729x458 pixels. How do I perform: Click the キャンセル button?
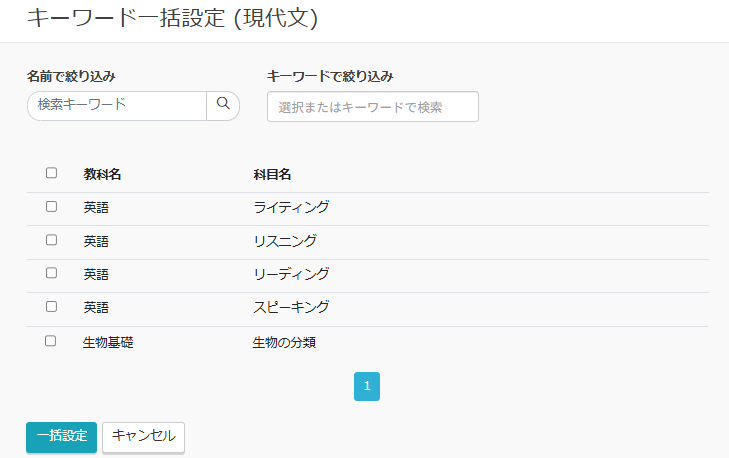click(x=143, y=436)
